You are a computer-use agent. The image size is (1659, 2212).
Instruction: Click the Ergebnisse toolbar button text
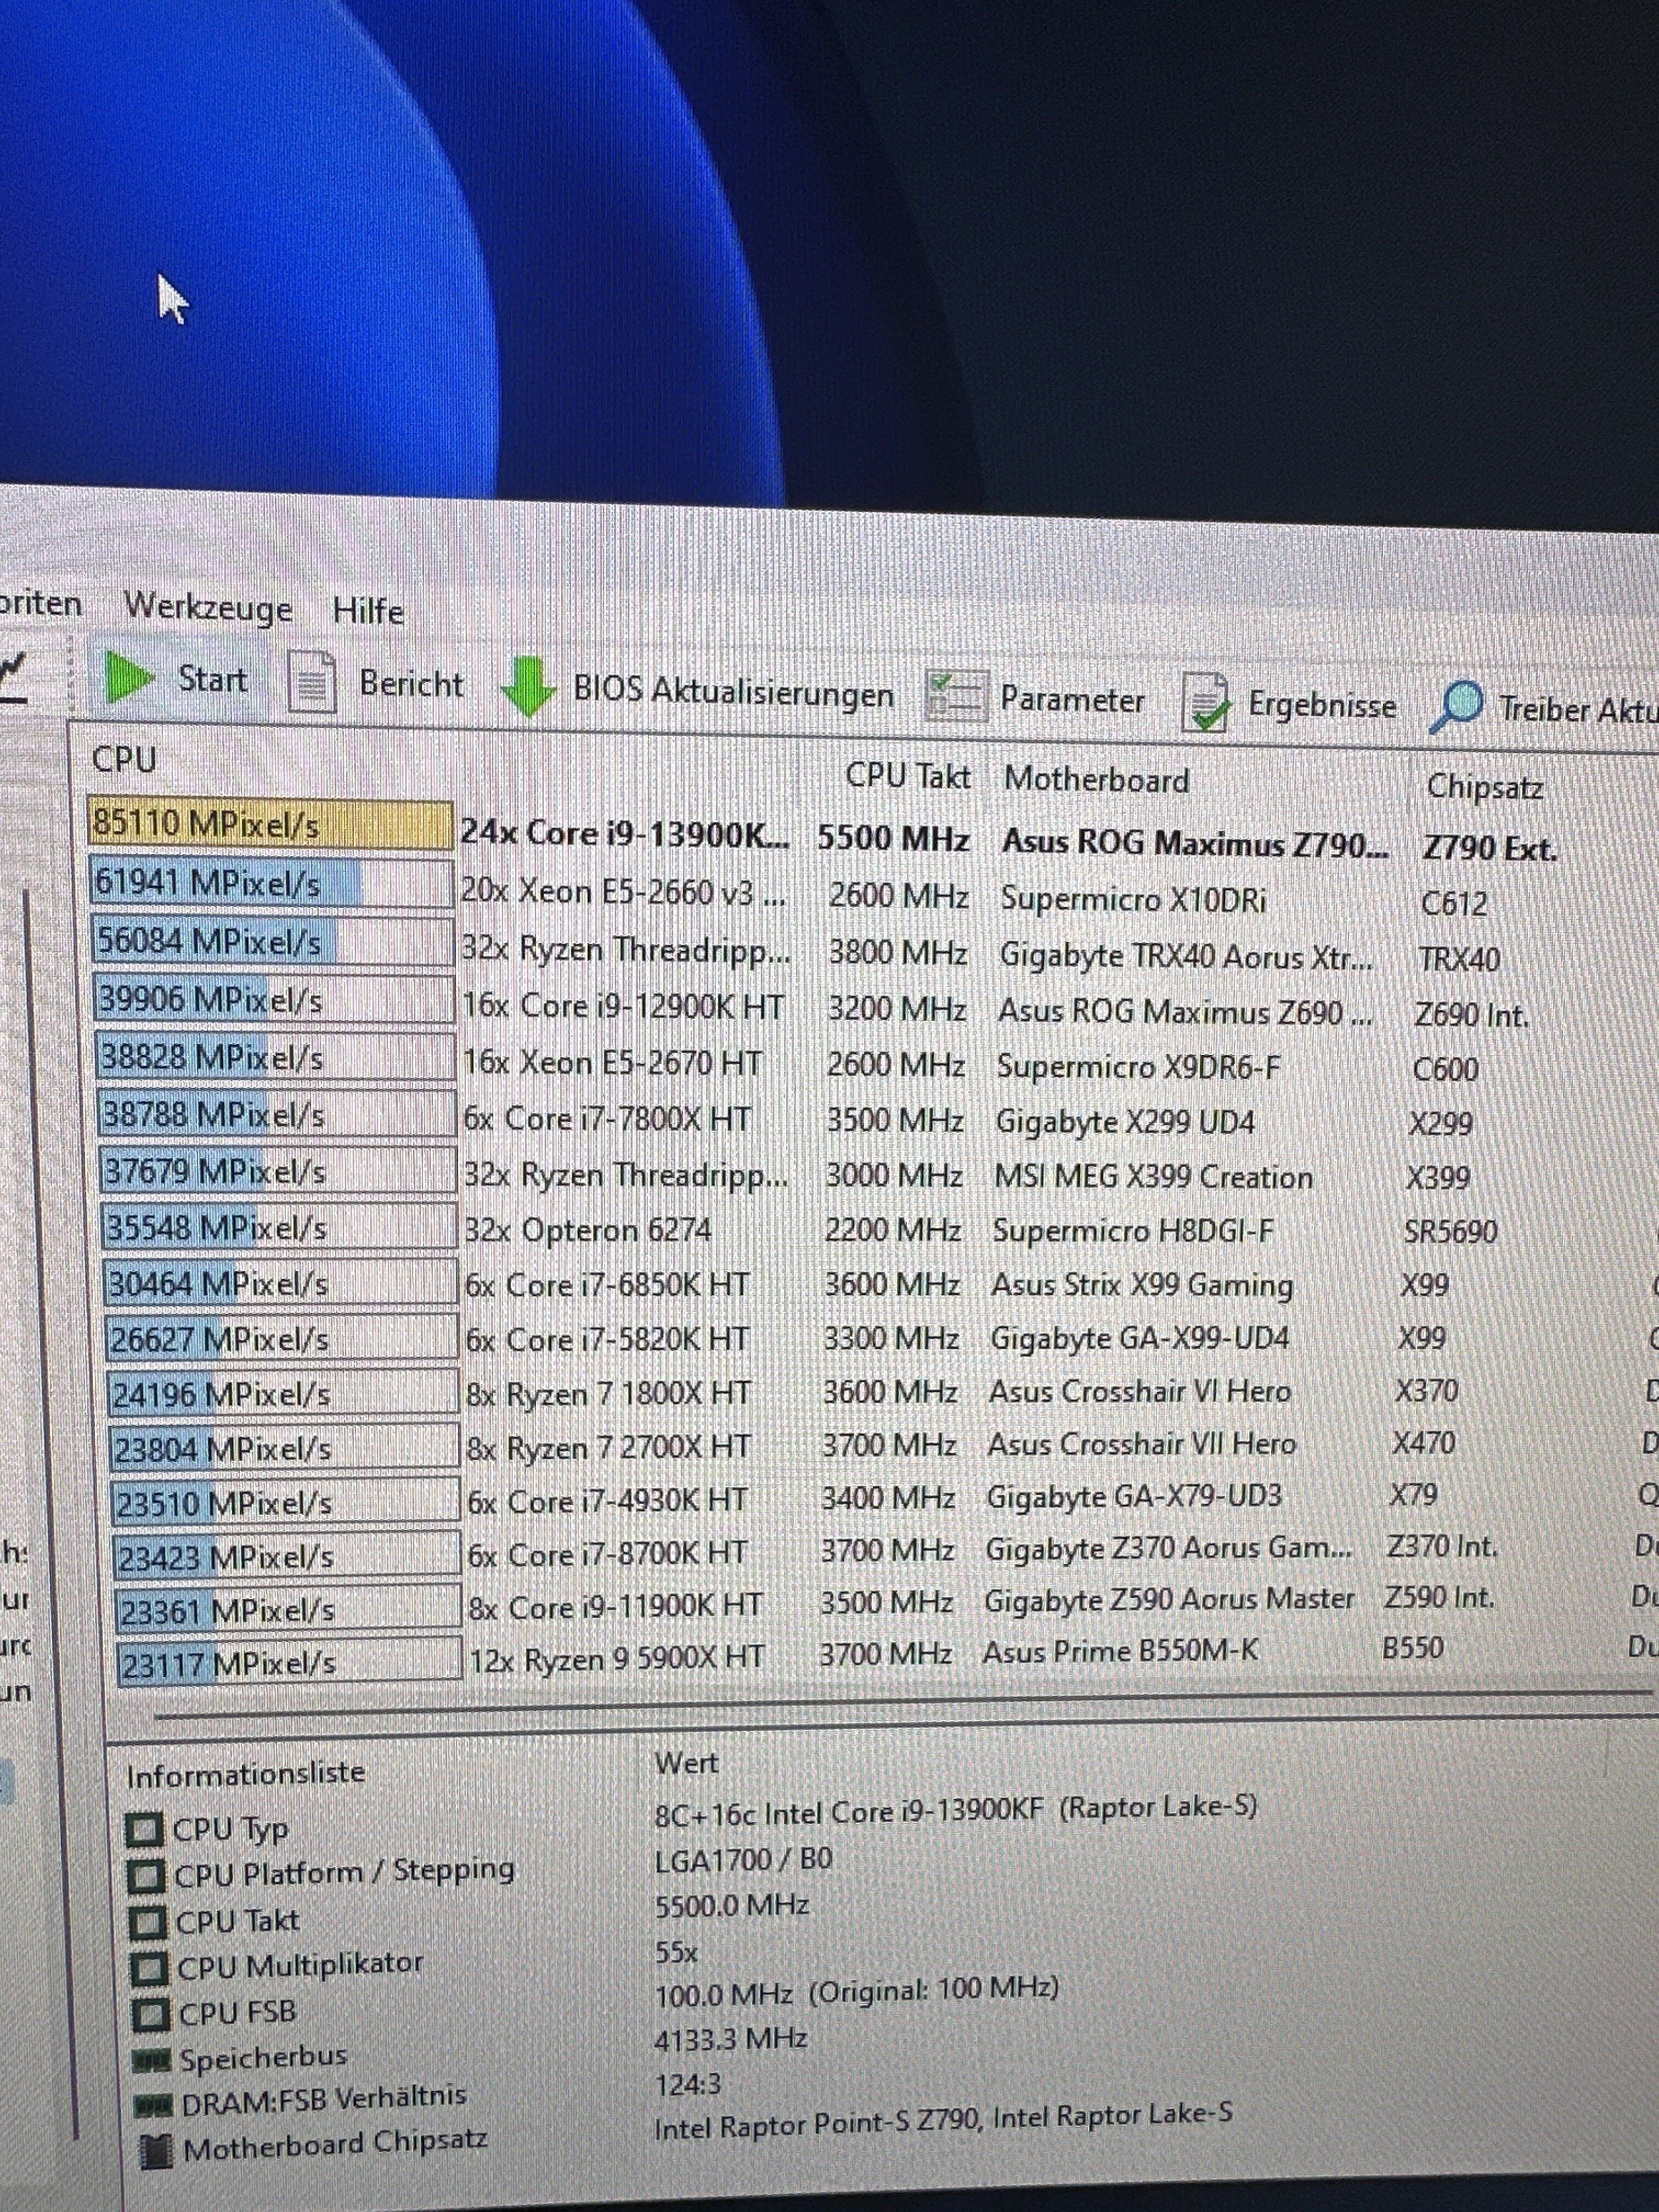pos(1321,706)
